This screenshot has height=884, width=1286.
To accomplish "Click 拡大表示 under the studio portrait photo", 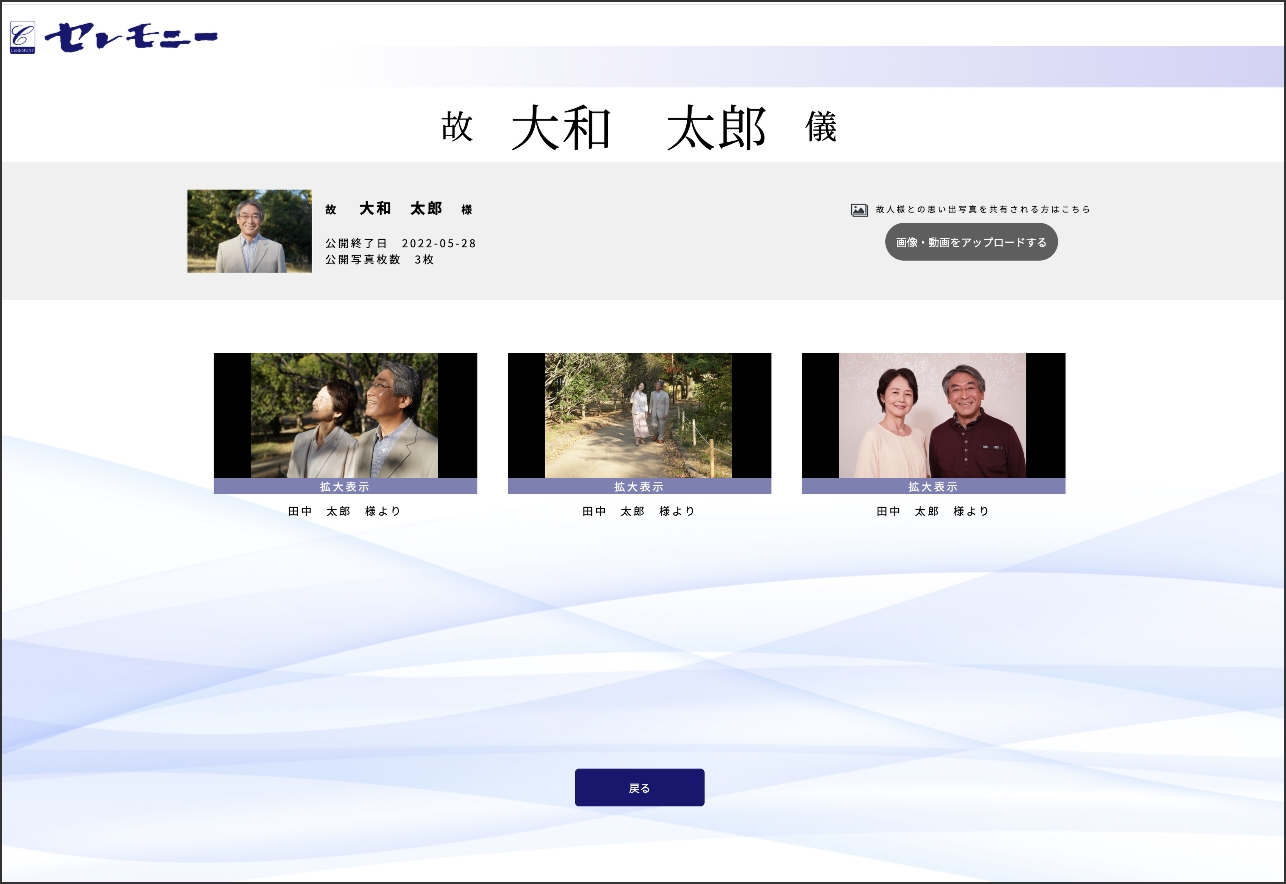I will tap(933, 487).
